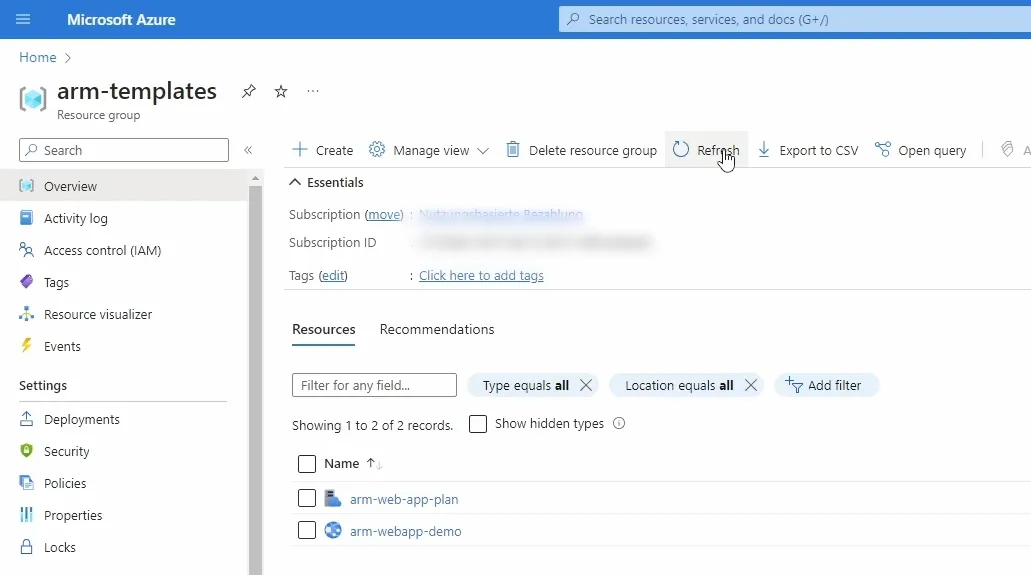Open the arm-webapp-demo resource

(x=405, y=532)
